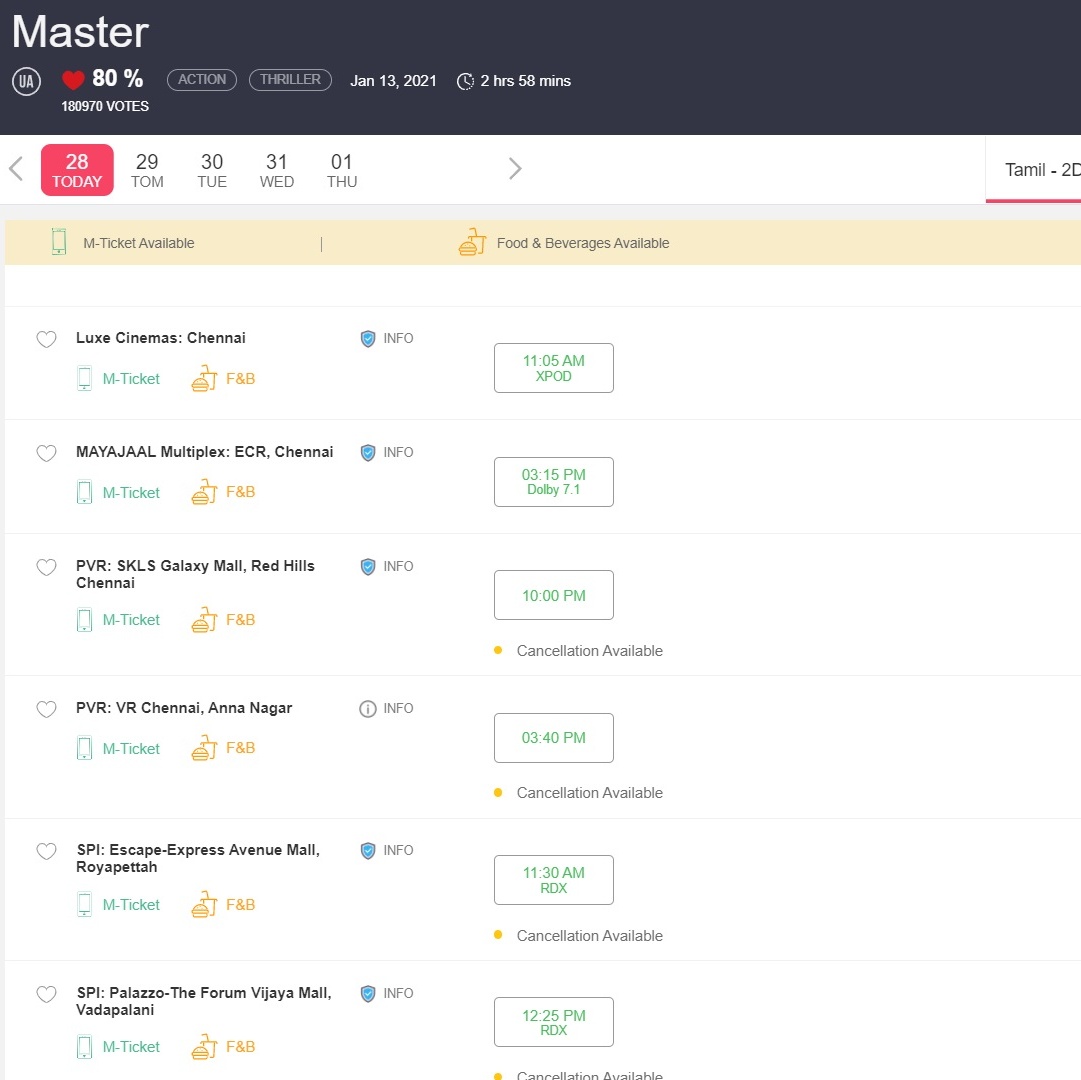Click F&B burger icon under PVR: VR Chennai
The image size is (1081, 1080).
coord(204,748)
